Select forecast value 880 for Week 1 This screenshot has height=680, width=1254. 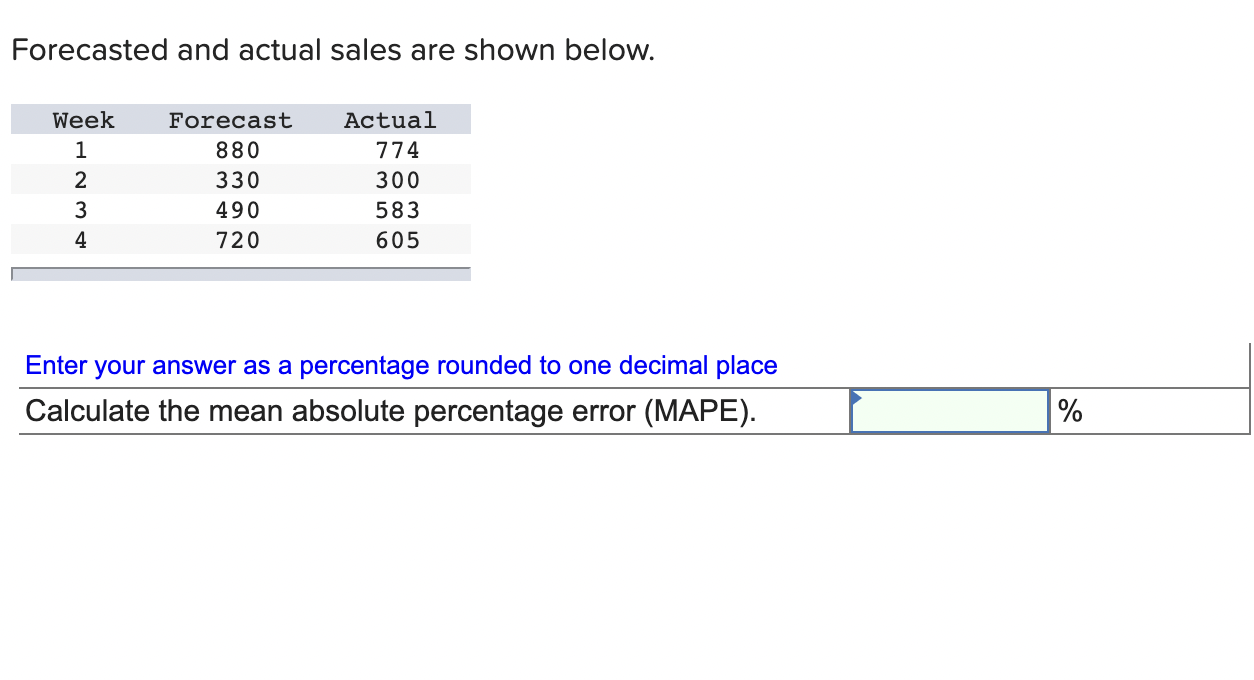tap(237, 149)
